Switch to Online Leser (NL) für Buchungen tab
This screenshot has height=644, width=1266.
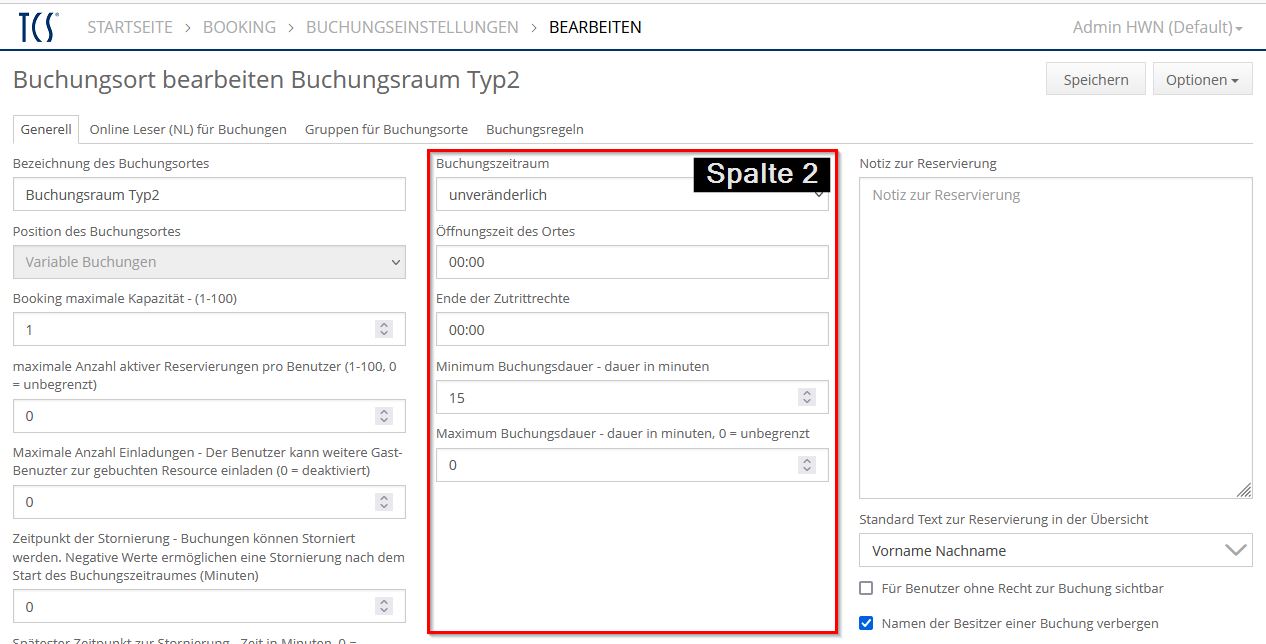coord(188,129)
